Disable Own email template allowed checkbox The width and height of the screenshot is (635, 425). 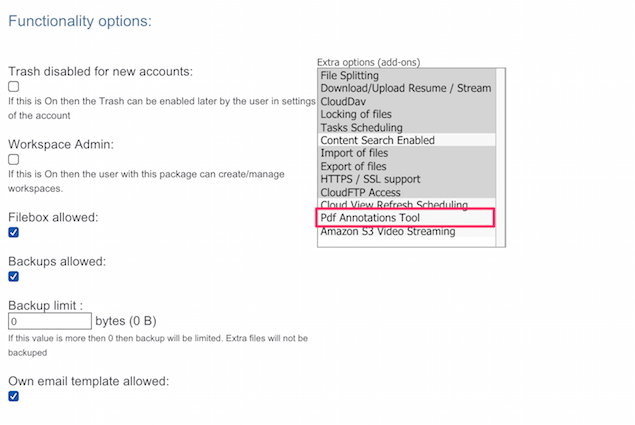coord(14,396)
